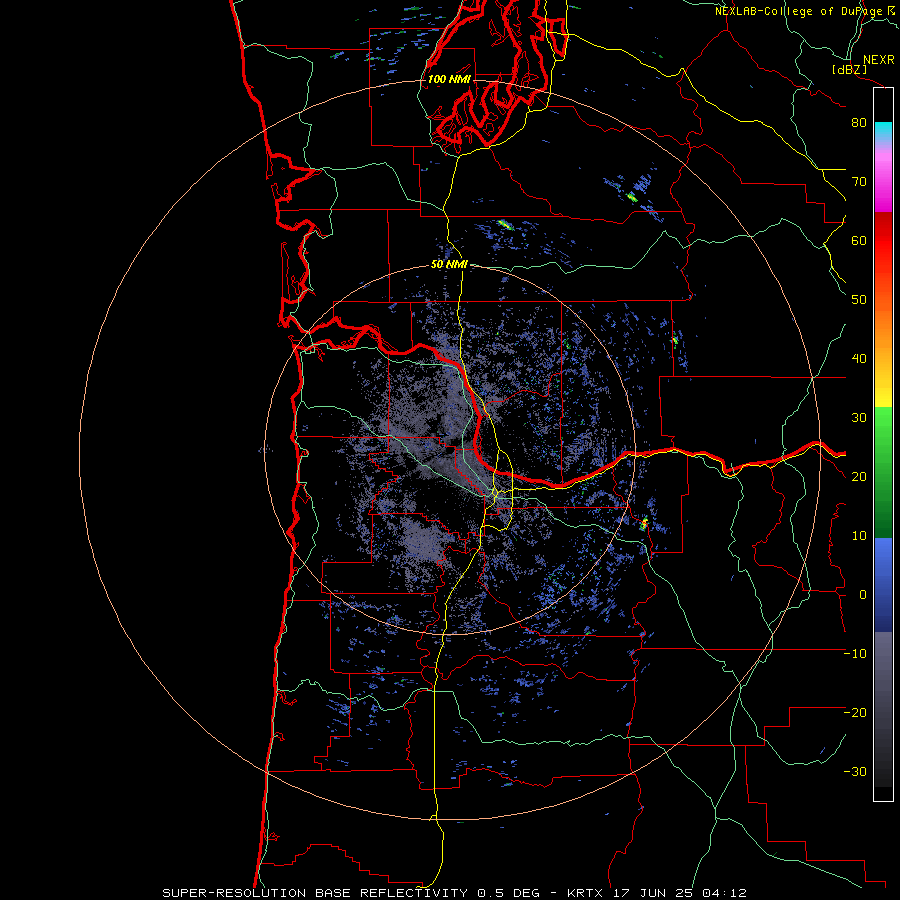
Task: Click the positive 20 value on the dBZ scale
Action: click(x=859, y=478)
